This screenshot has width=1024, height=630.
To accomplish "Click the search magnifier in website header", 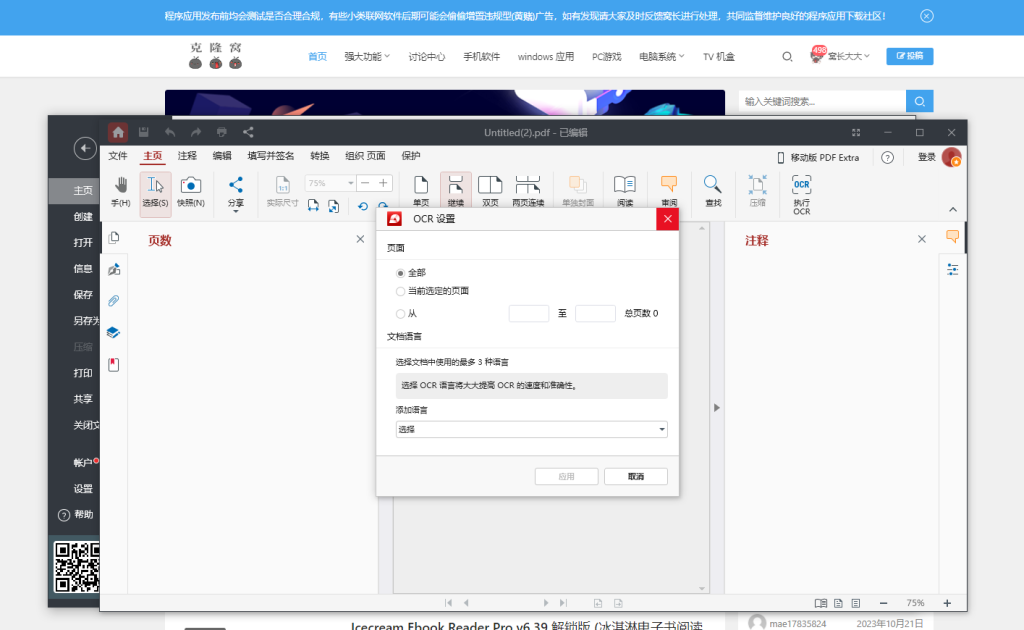I will click(787, 57).
